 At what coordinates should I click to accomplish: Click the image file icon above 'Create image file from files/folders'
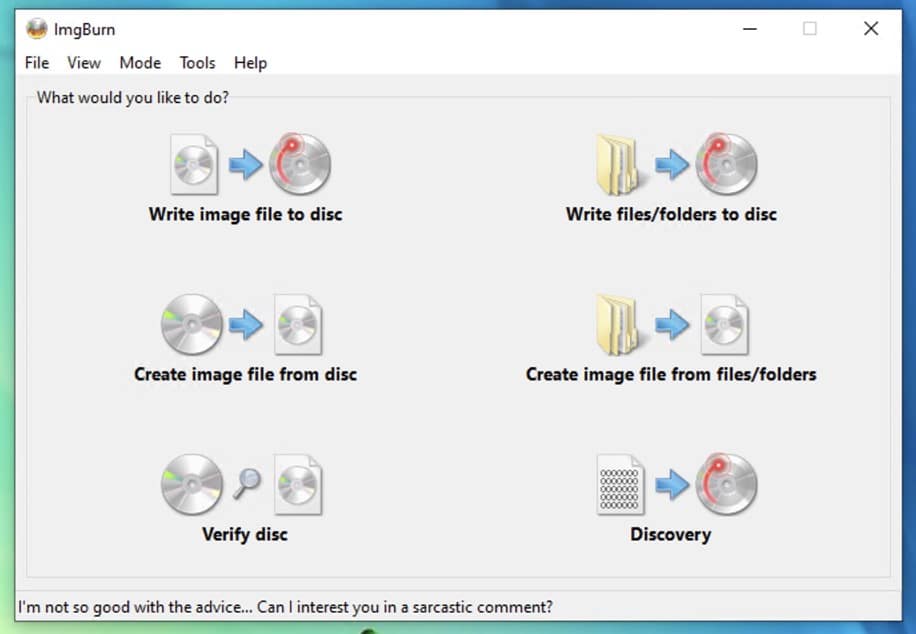[x=724, y=325]
